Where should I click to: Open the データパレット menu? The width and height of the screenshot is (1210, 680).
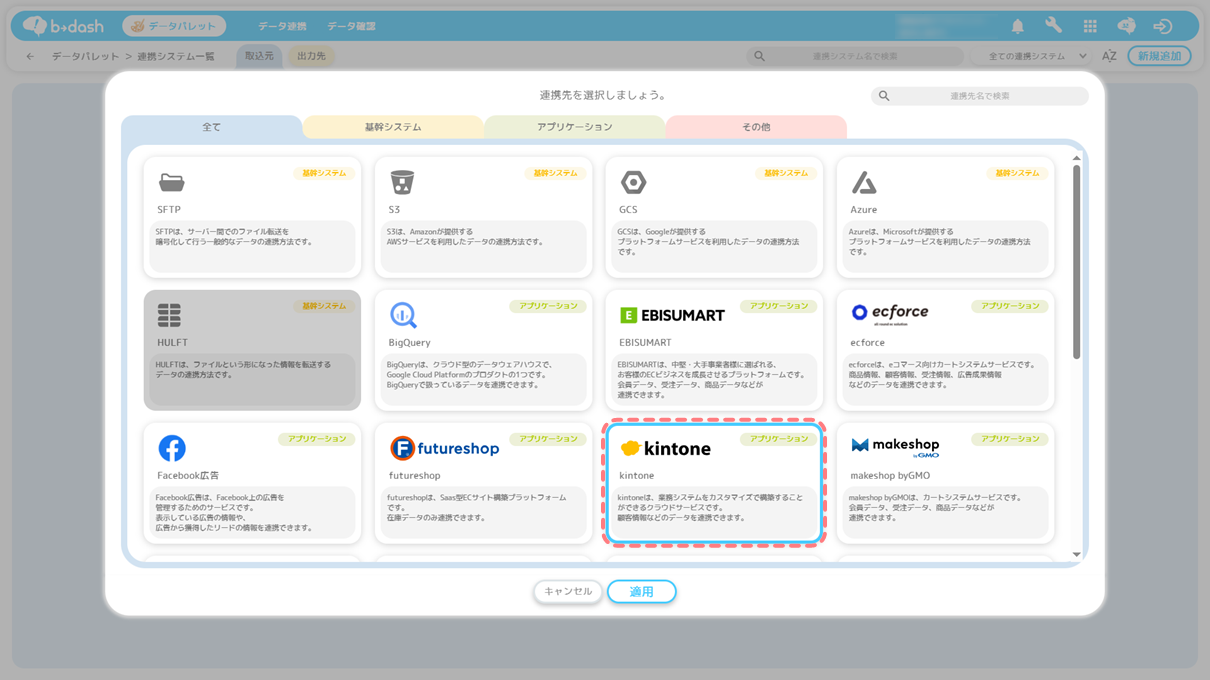174,26
